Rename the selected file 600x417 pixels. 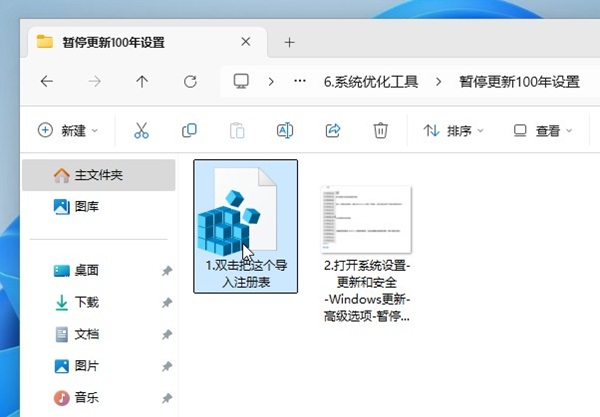coord(285,130)
